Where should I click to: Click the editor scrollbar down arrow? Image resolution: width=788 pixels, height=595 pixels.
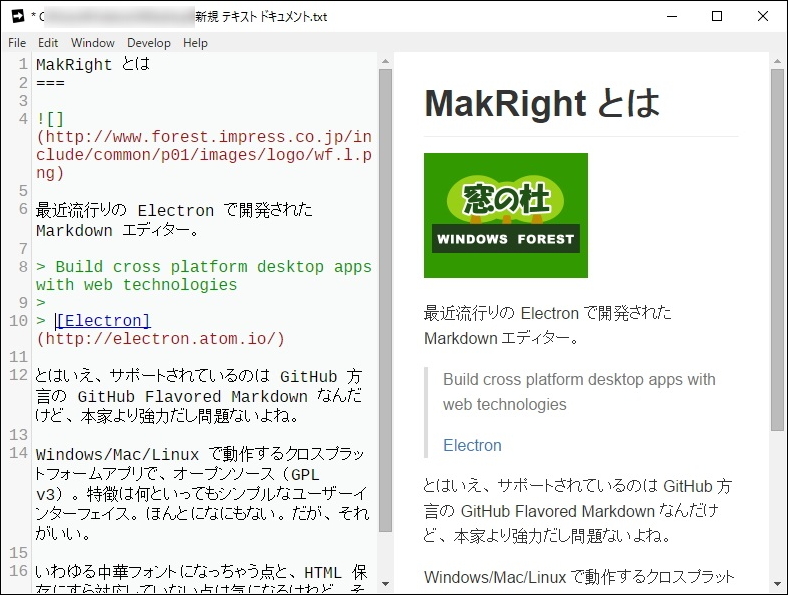[x=385, y=584]
